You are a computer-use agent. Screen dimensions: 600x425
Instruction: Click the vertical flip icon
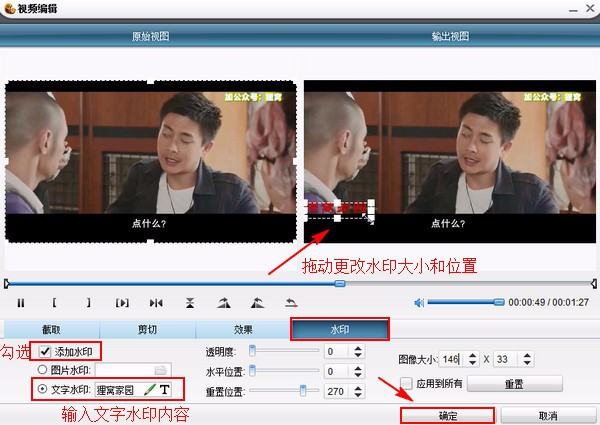(190, 303)
